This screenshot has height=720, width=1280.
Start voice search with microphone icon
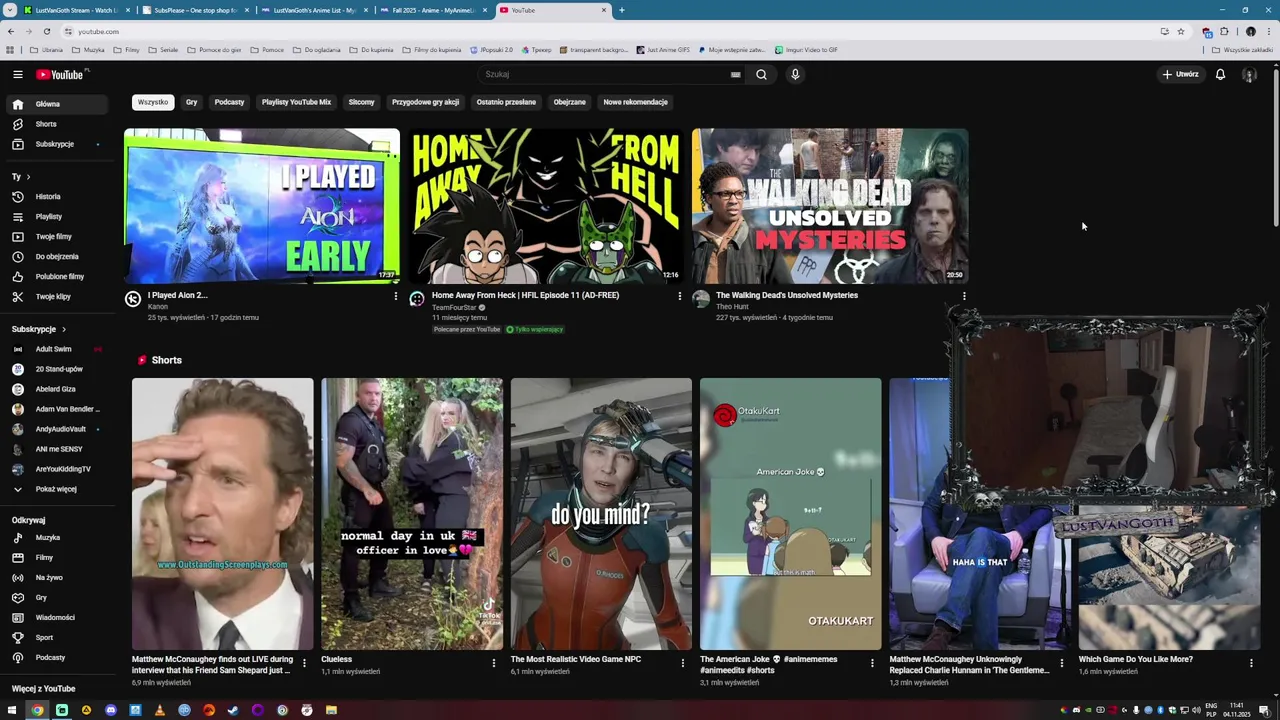coord(795,74)
